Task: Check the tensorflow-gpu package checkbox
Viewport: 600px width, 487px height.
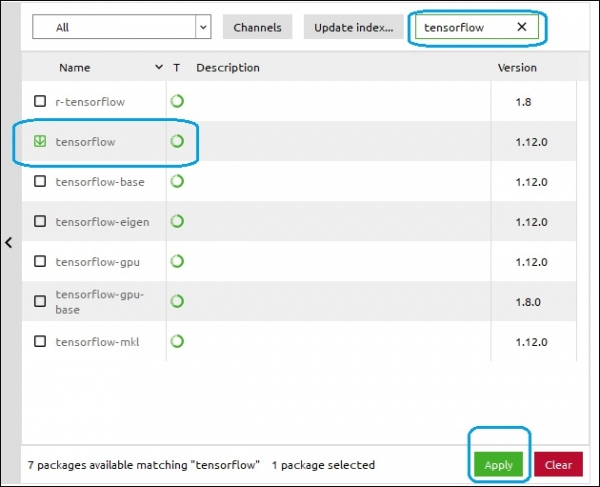Action: click(x=40, y=262)
